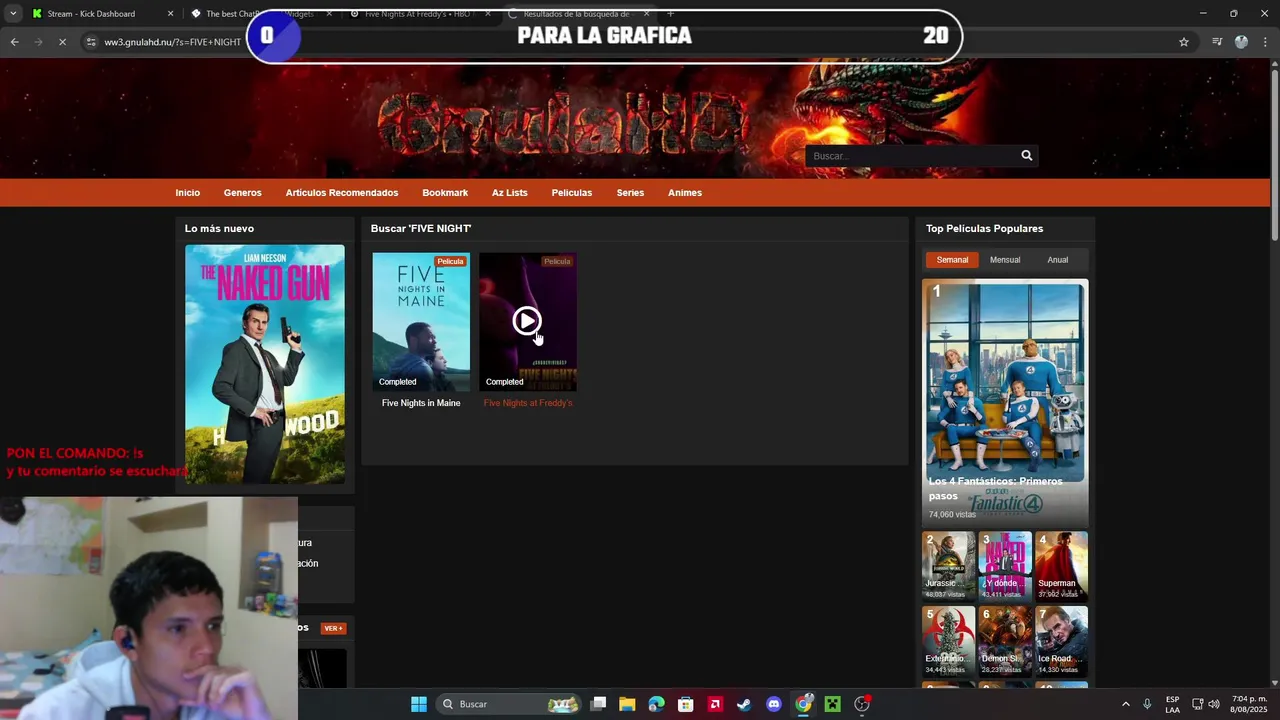This screenshot has height=720, width=1280.
Task: Open File Explorer from the taskbar
Action: coord(627,704)
